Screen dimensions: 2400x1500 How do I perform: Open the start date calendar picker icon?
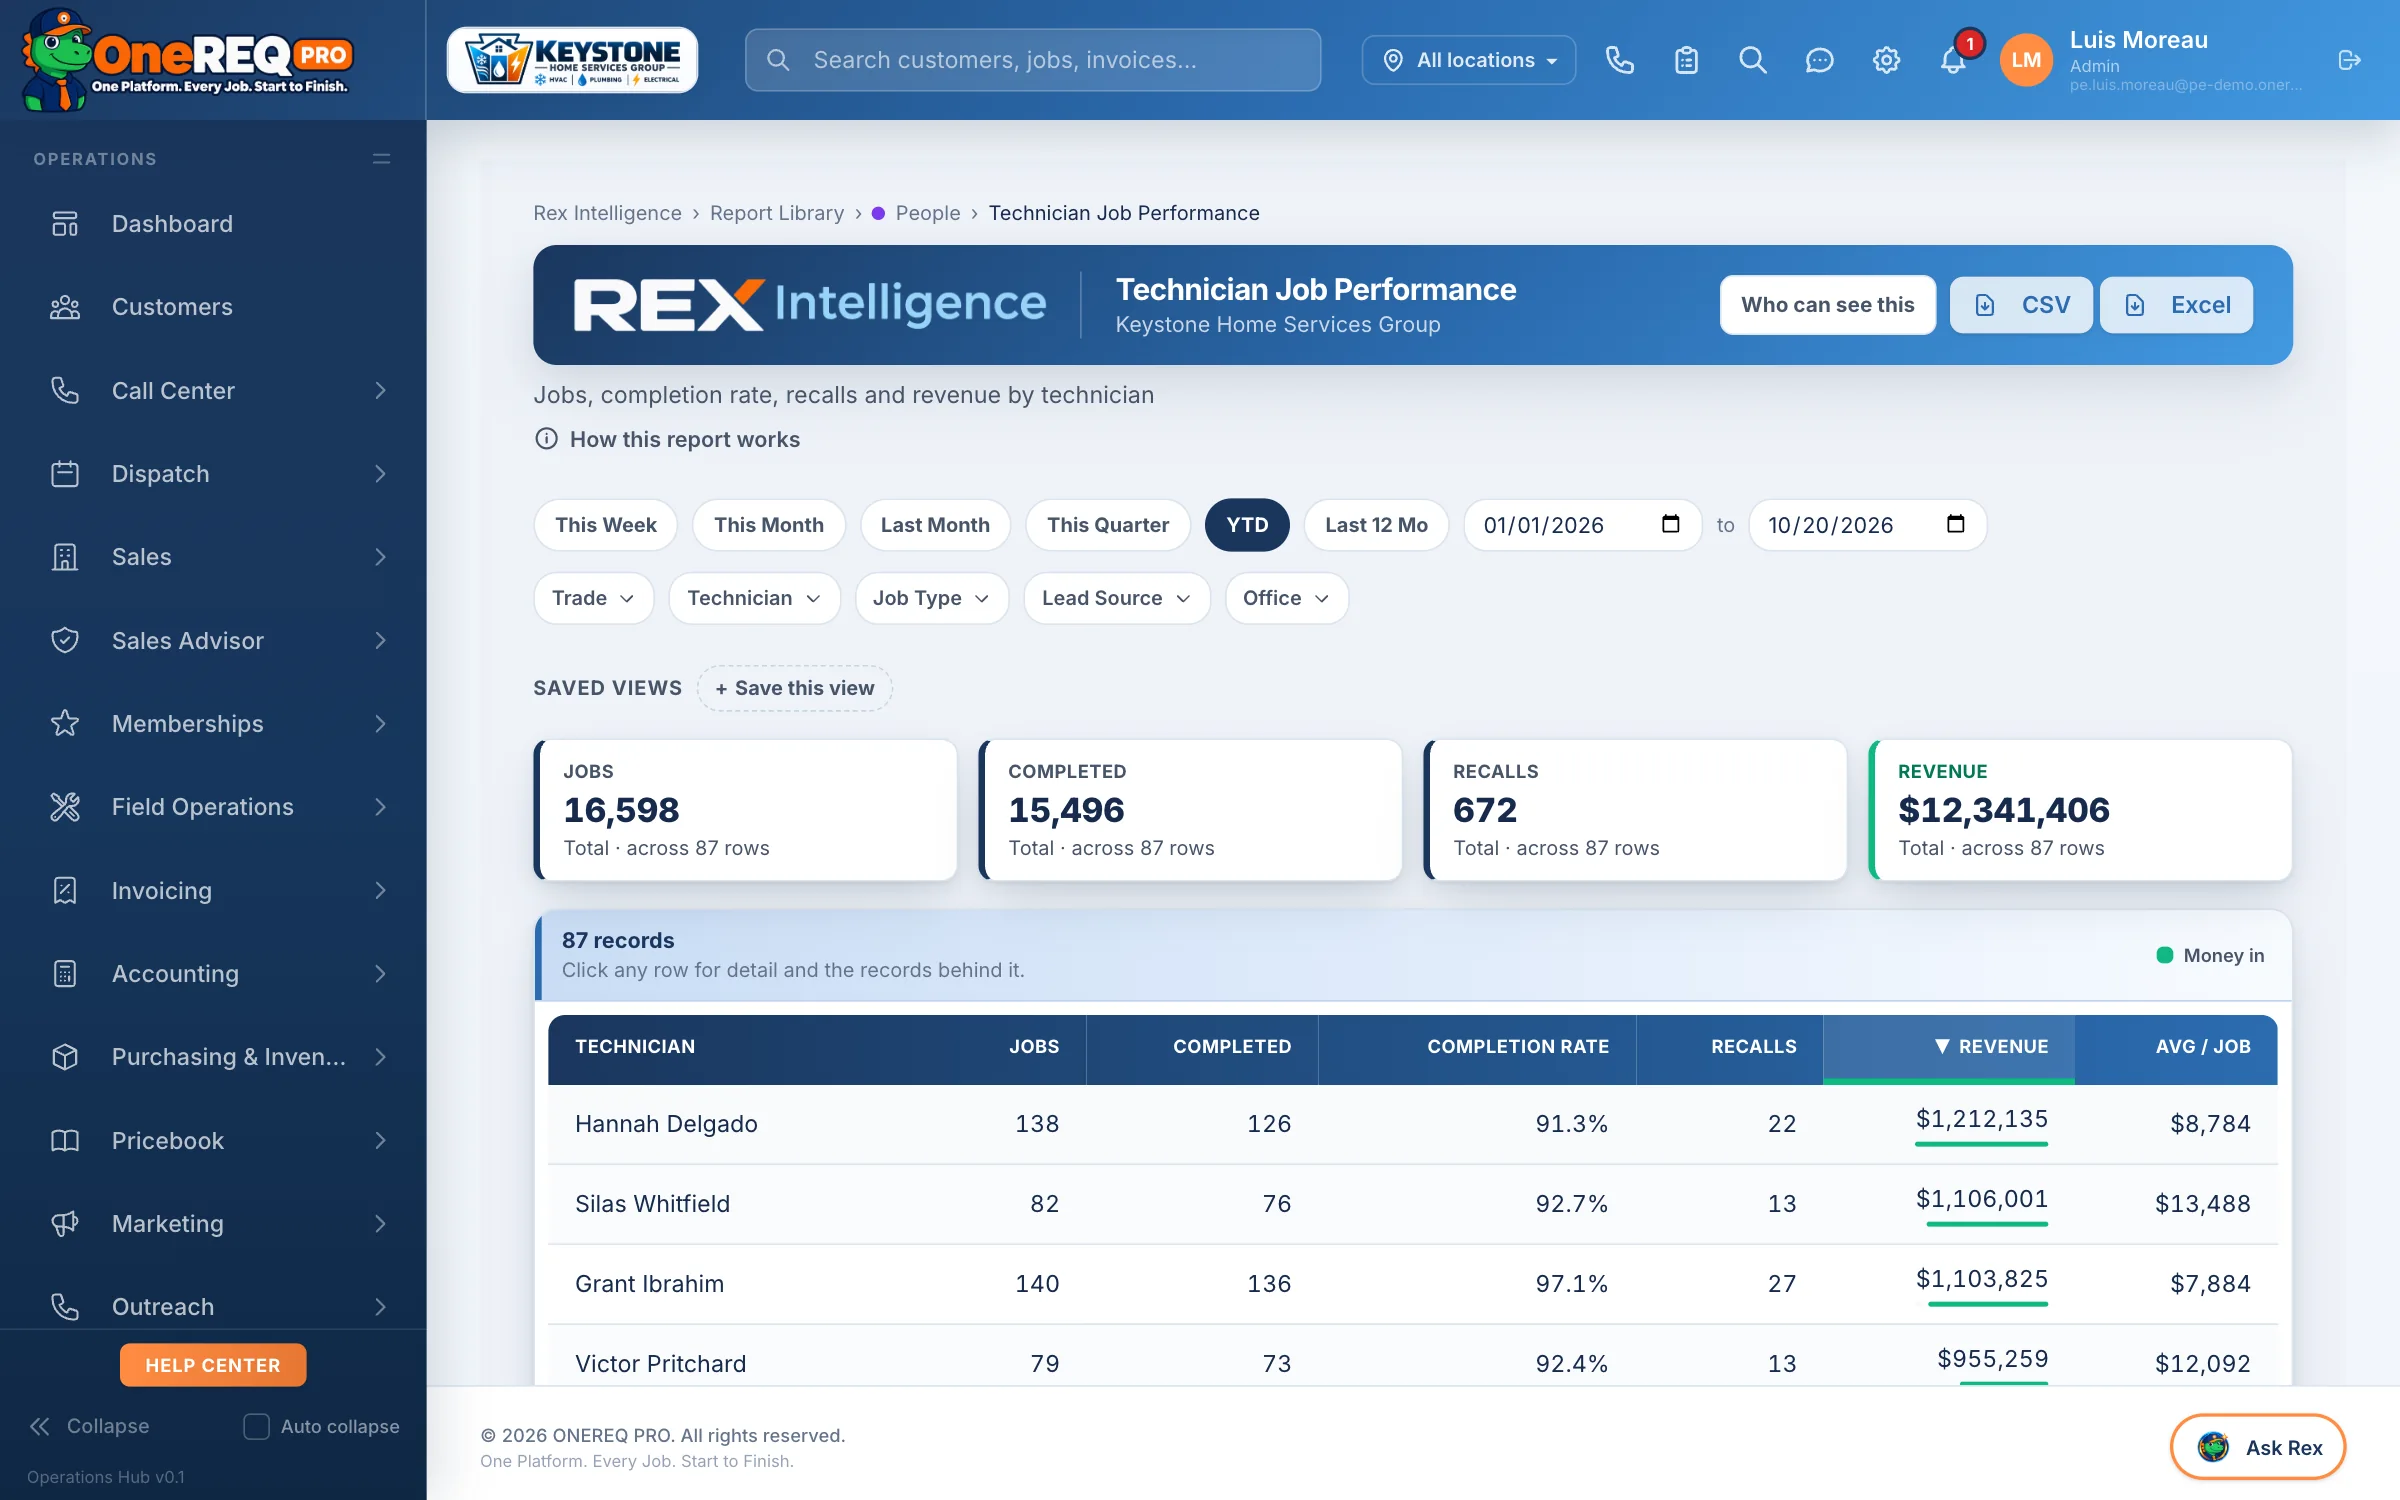coord(1670,524)
